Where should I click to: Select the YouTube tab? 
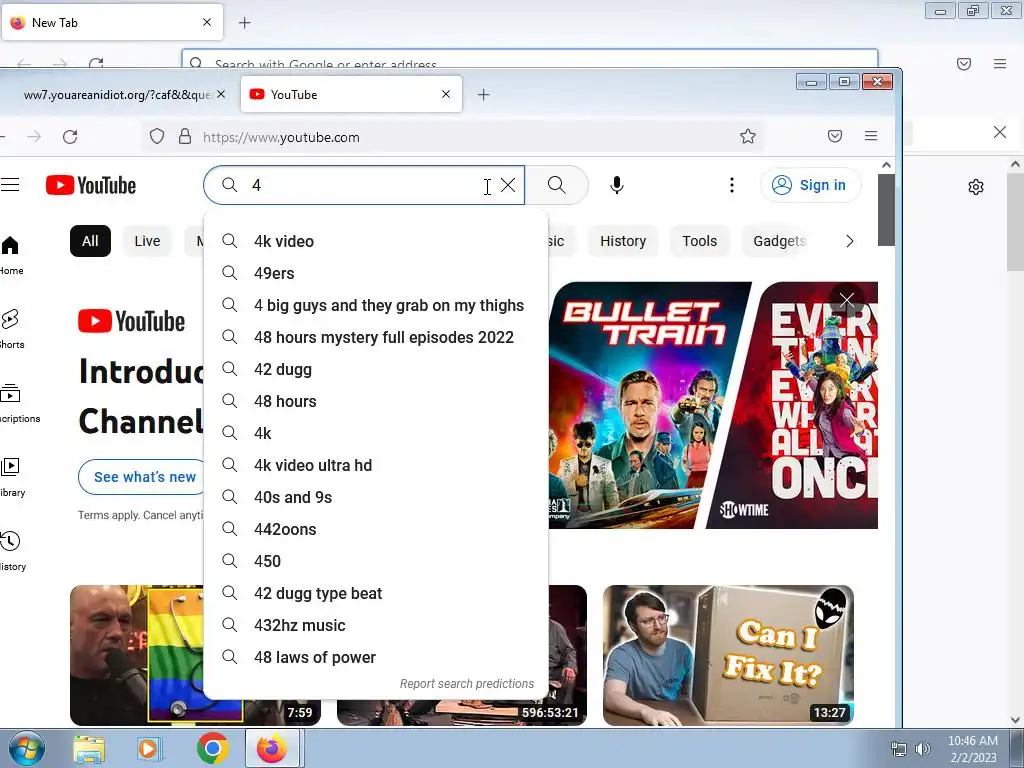pyautogui.click(x=351, y=95)
